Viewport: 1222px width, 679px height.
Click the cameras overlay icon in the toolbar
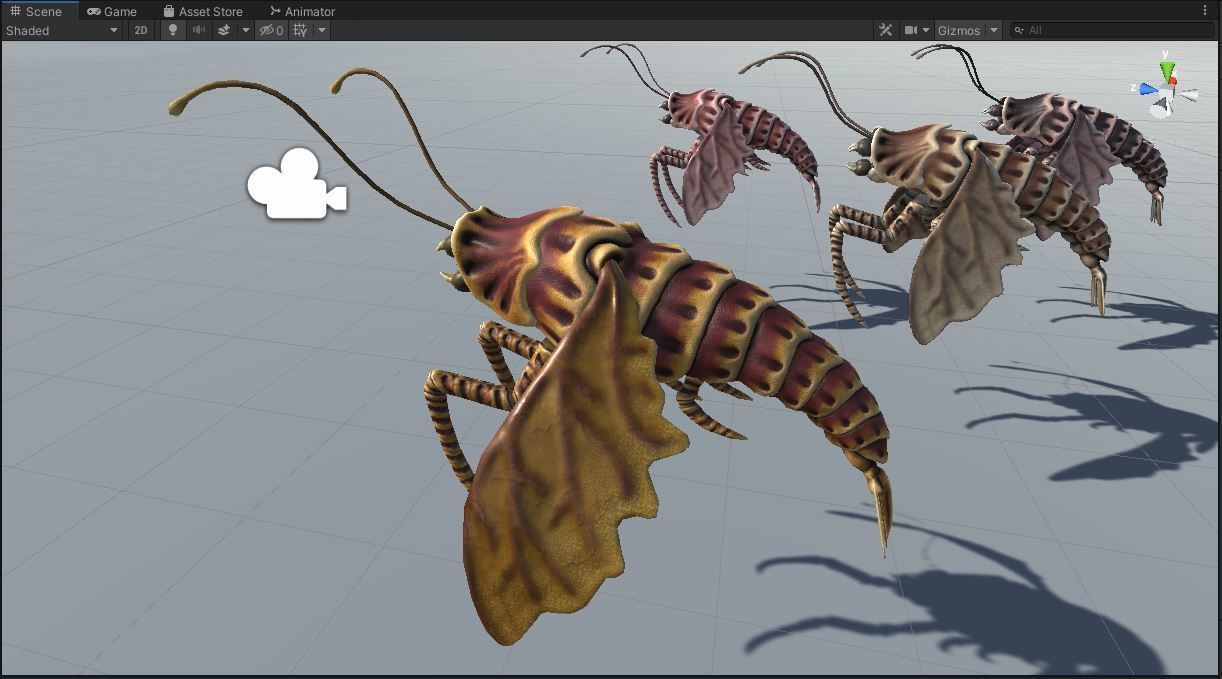click(911, 30)
